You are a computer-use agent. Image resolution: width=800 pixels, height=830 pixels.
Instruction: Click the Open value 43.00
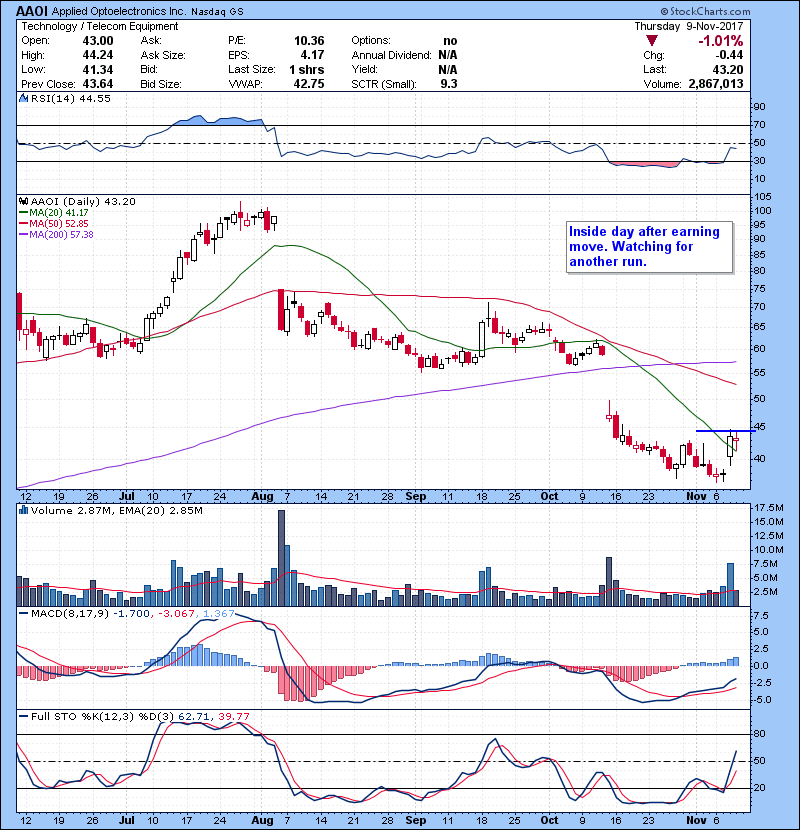tap(97, 41)
